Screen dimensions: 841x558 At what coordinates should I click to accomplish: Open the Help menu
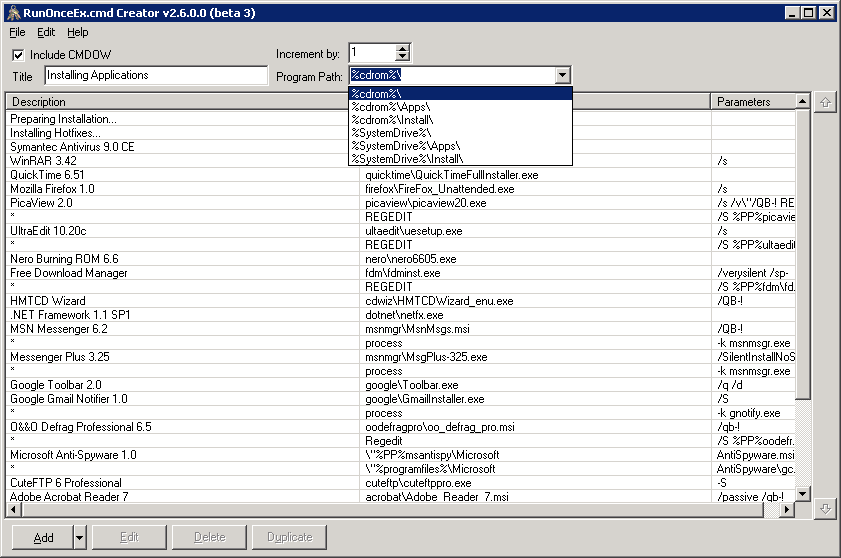[x=78, y=32]
